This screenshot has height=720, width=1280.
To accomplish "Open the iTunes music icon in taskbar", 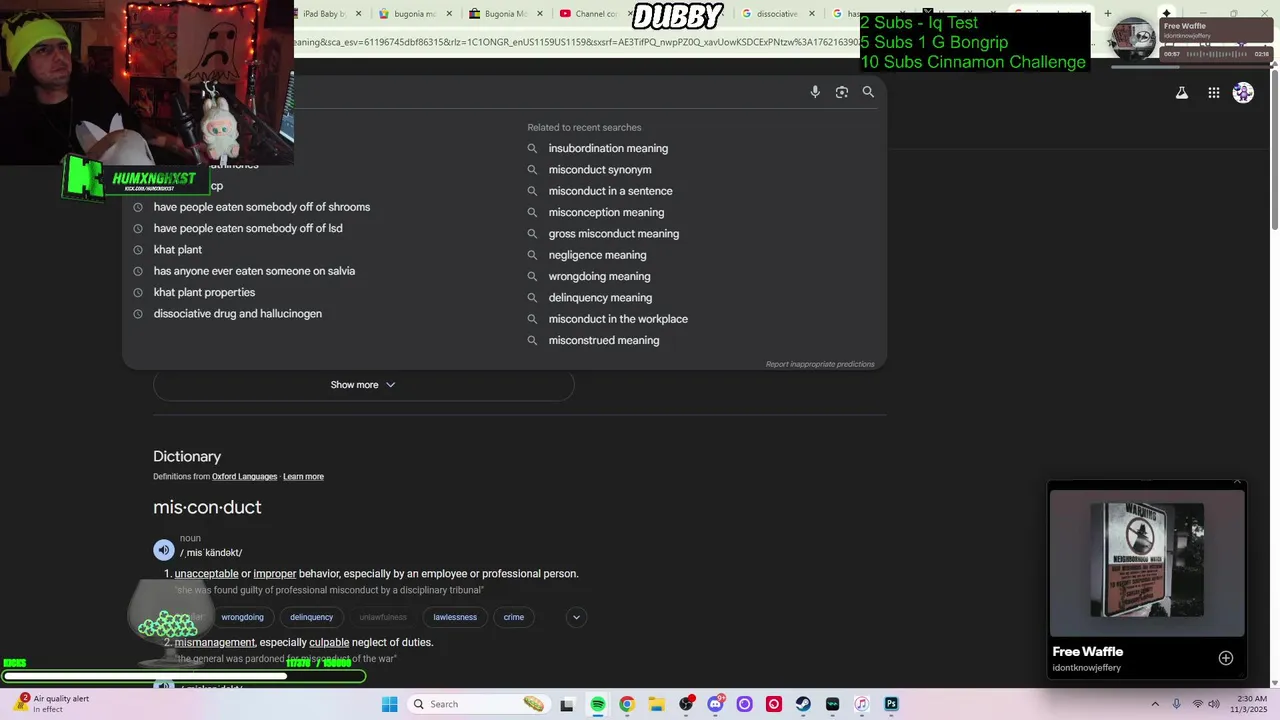I will (862, 704).
